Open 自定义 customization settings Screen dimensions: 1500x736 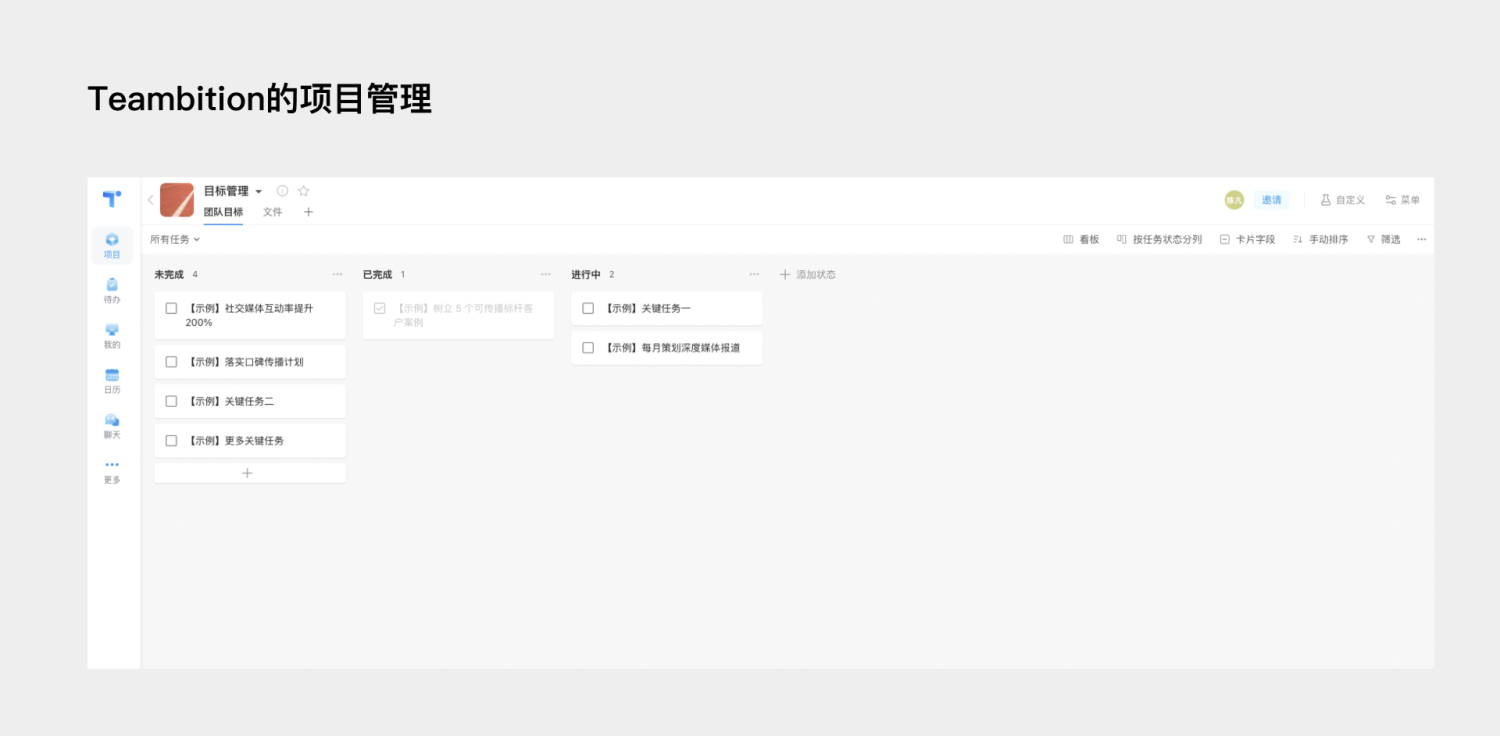point(1342,200)
